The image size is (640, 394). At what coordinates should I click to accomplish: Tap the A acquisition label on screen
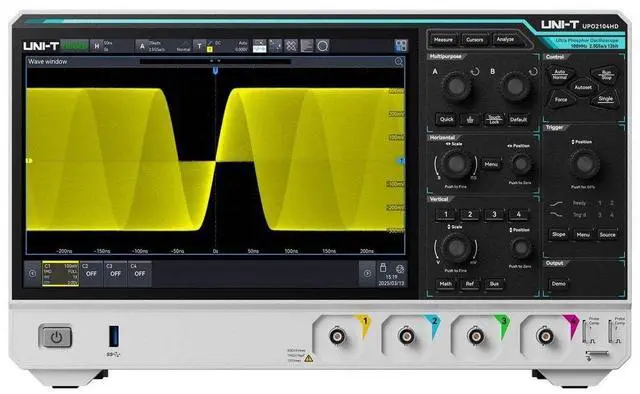pyautogui.click(x=142, y=46)
